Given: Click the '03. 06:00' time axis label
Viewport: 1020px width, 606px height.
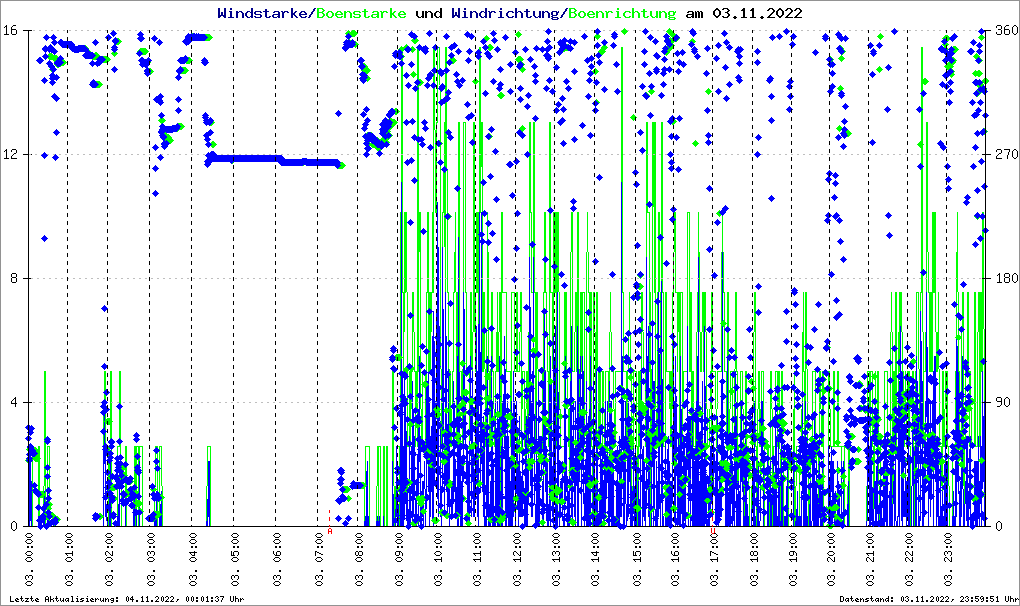Looking at the screenshot, I should click(x=276, y=559).
